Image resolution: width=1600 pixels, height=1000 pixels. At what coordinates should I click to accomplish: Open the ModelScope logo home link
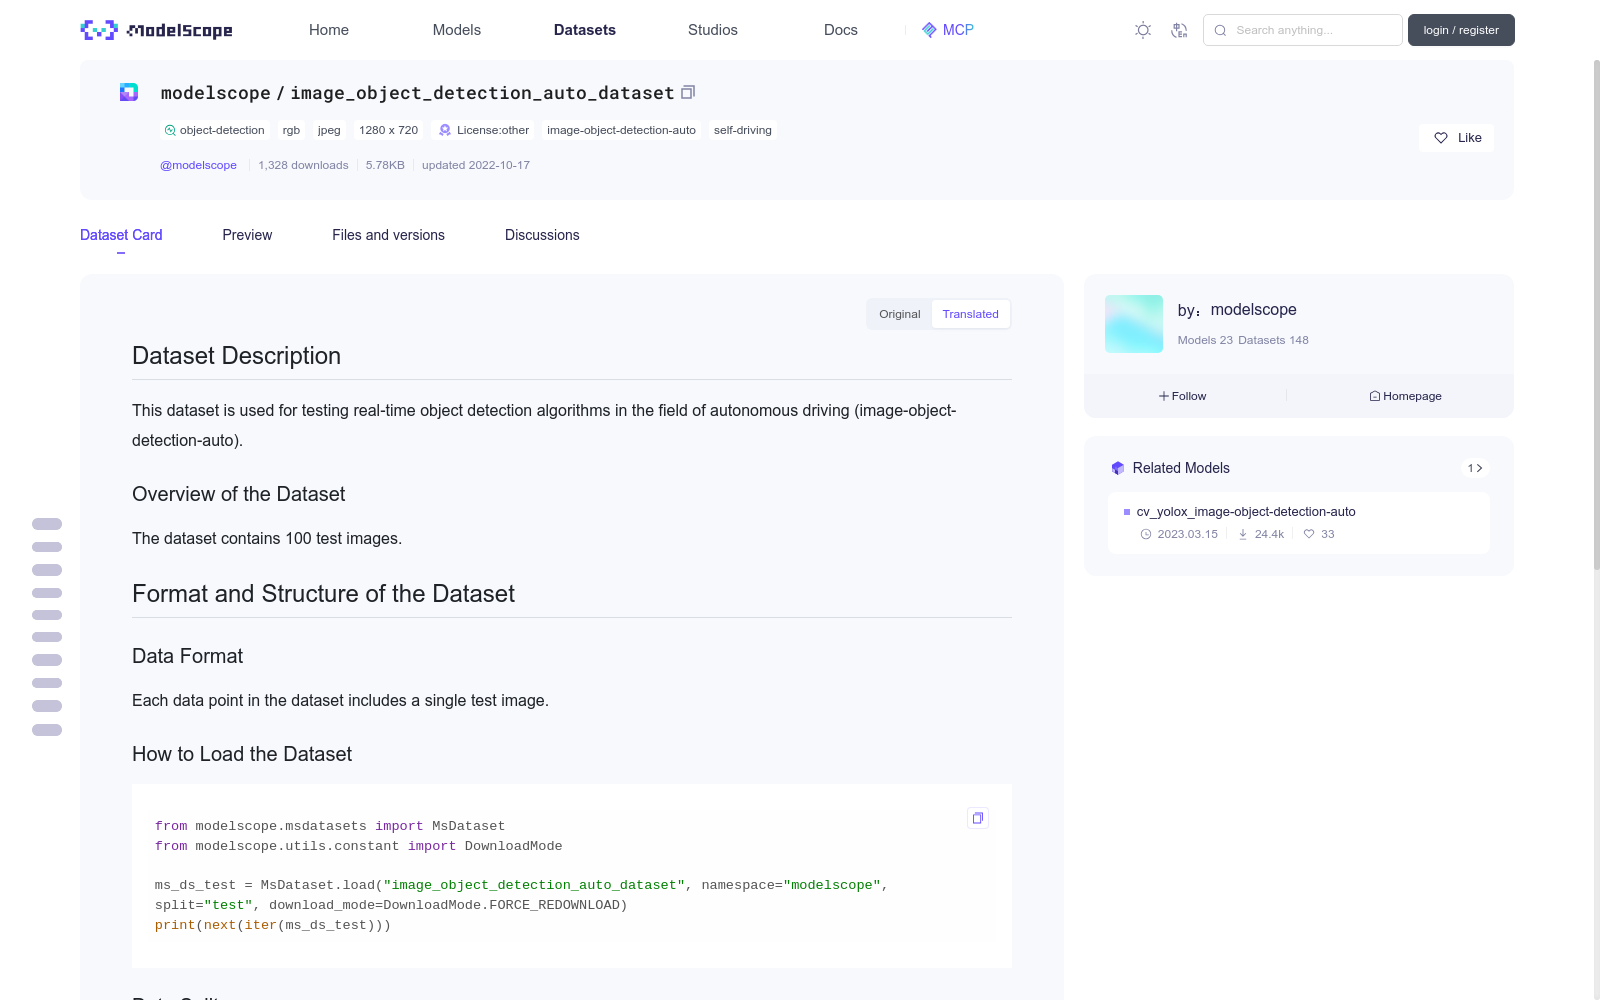156,30
